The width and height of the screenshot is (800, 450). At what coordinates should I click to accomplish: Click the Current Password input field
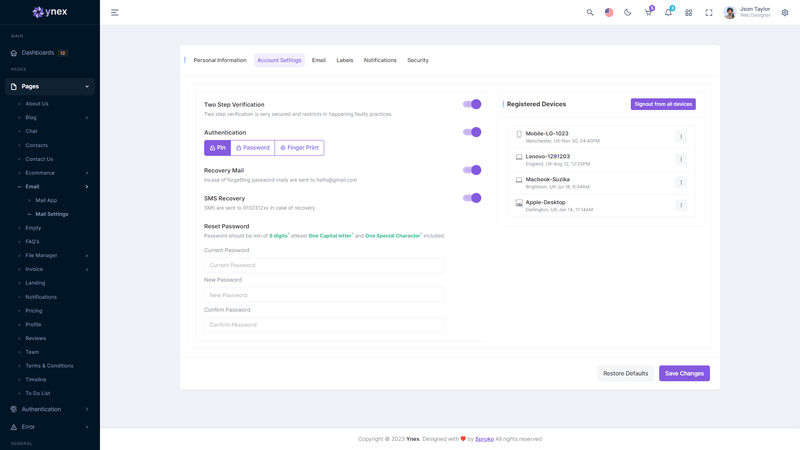click(324, 265)
